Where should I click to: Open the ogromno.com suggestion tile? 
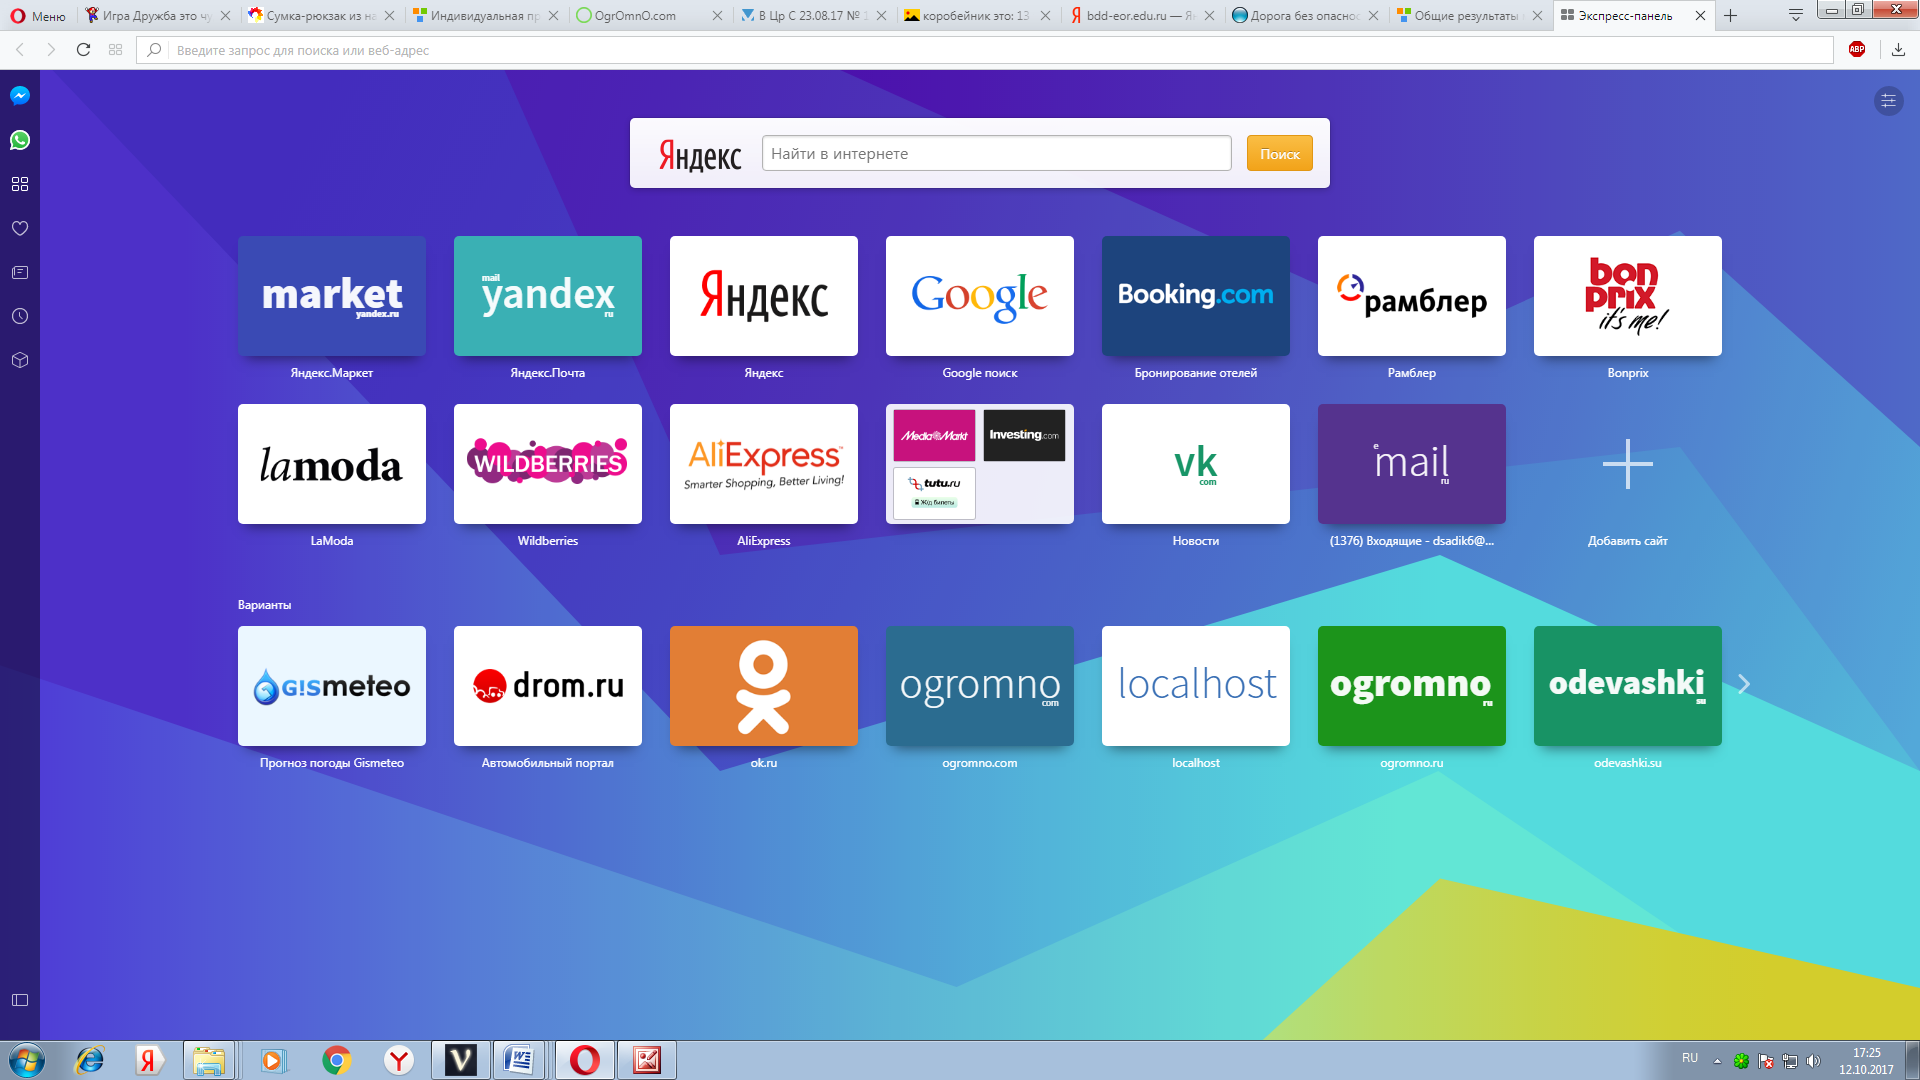click(x=980, y=686)
